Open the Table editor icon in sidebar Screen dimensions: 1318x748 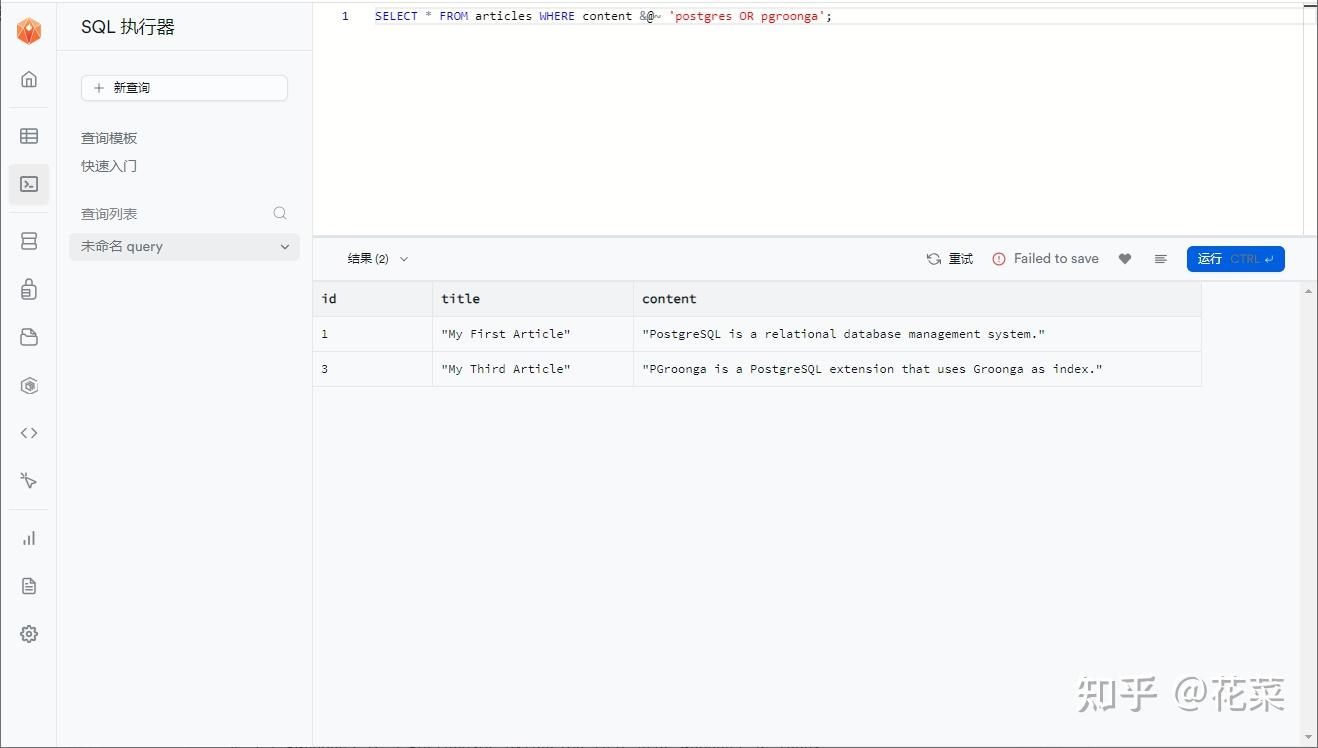coord(29,136)
